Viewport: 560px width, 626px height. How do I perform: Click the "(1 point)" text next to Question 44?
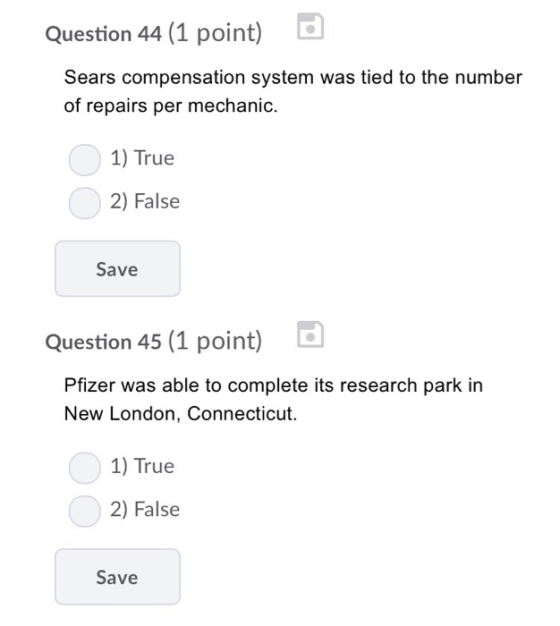tap(215, 33)
